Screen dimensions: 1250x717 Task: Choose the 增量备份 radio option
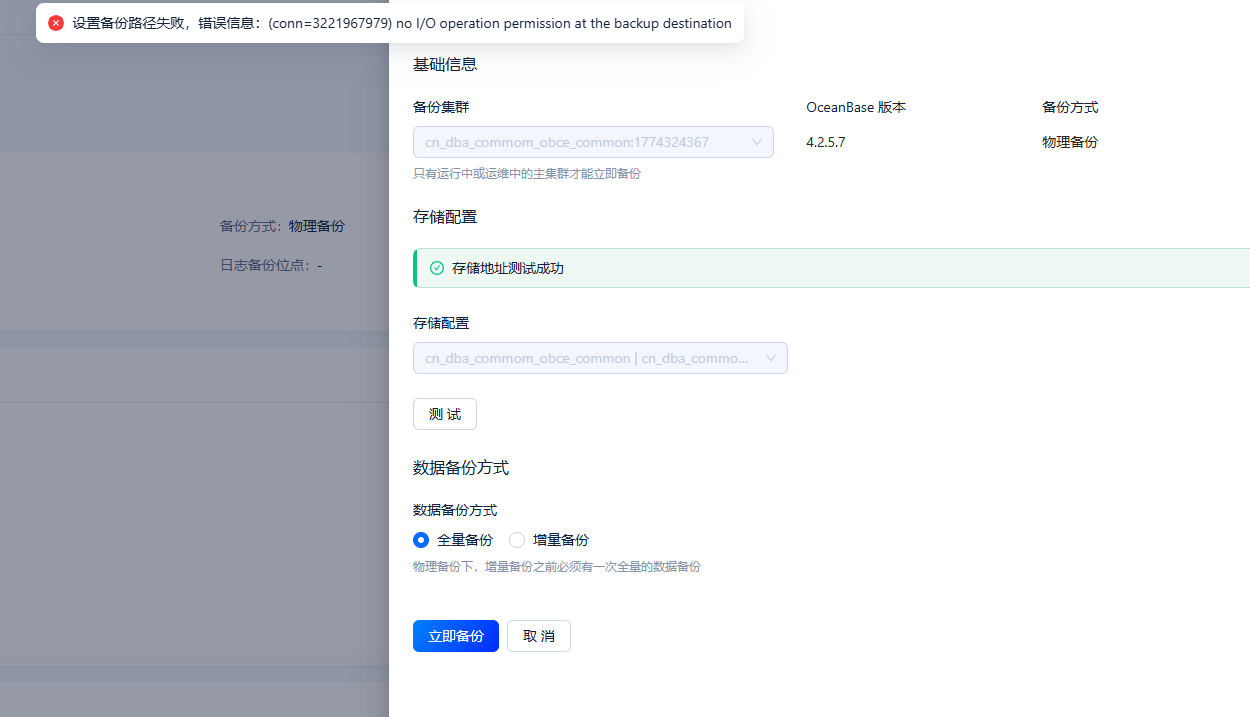(x=517, y=540)
